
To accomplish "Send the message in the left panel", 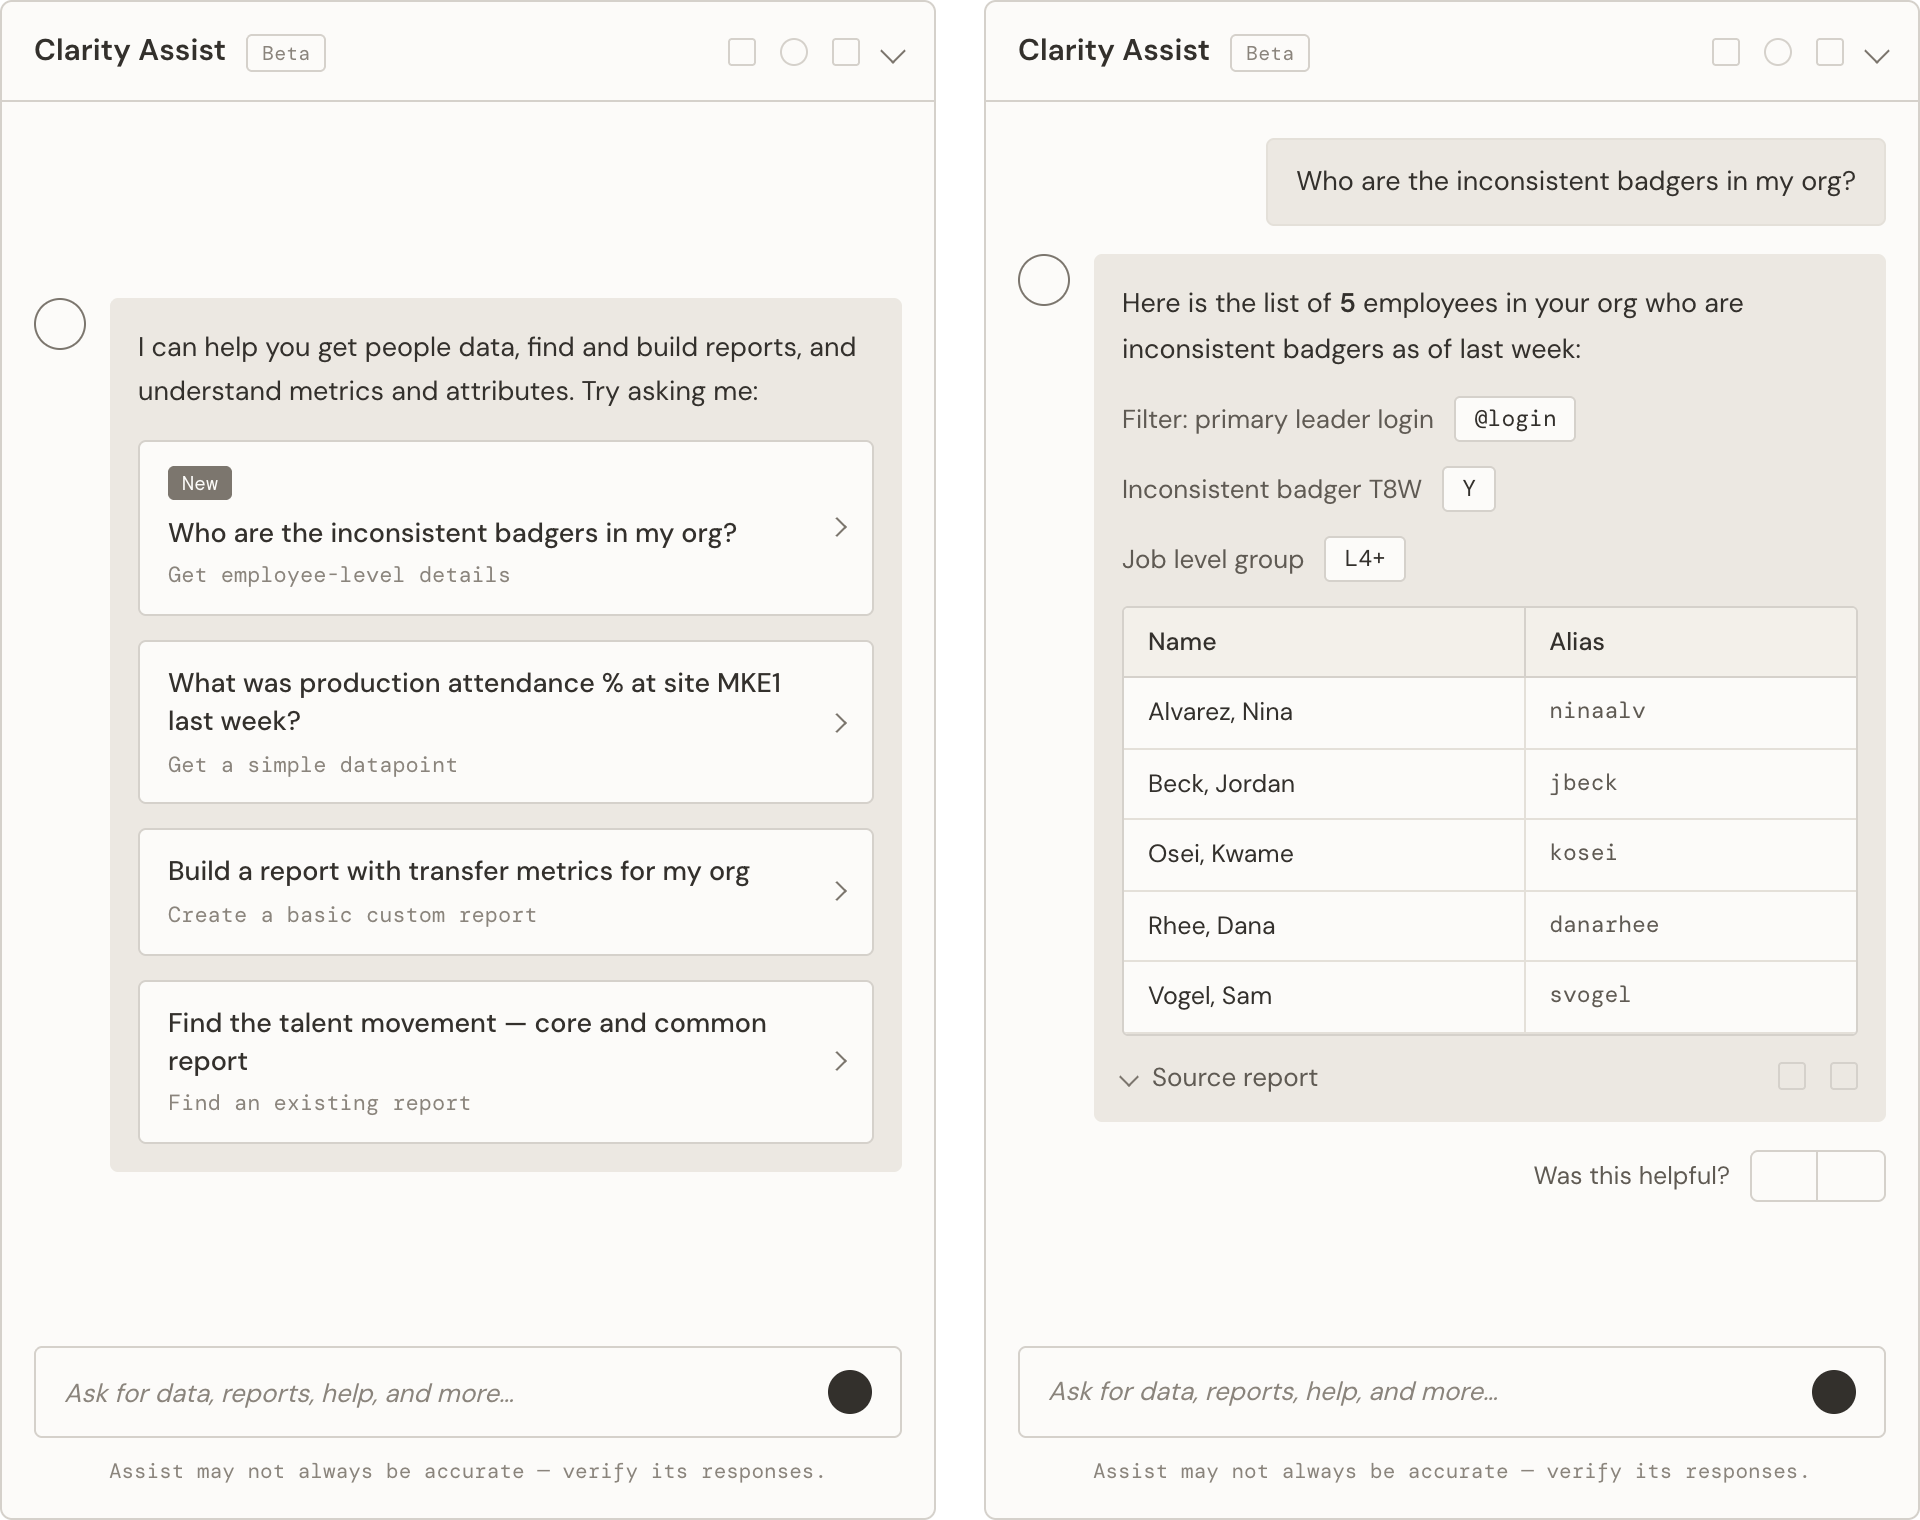I will pos(850,1392).
